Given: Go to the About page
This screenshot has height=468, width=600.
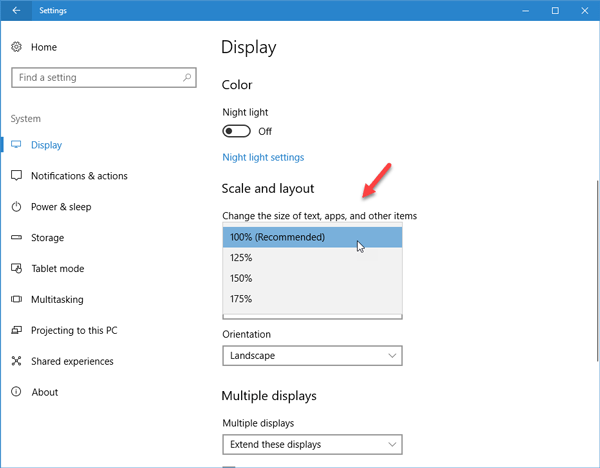Looking at the screenshot, I should pyautogui.click(x=44, y=392).
